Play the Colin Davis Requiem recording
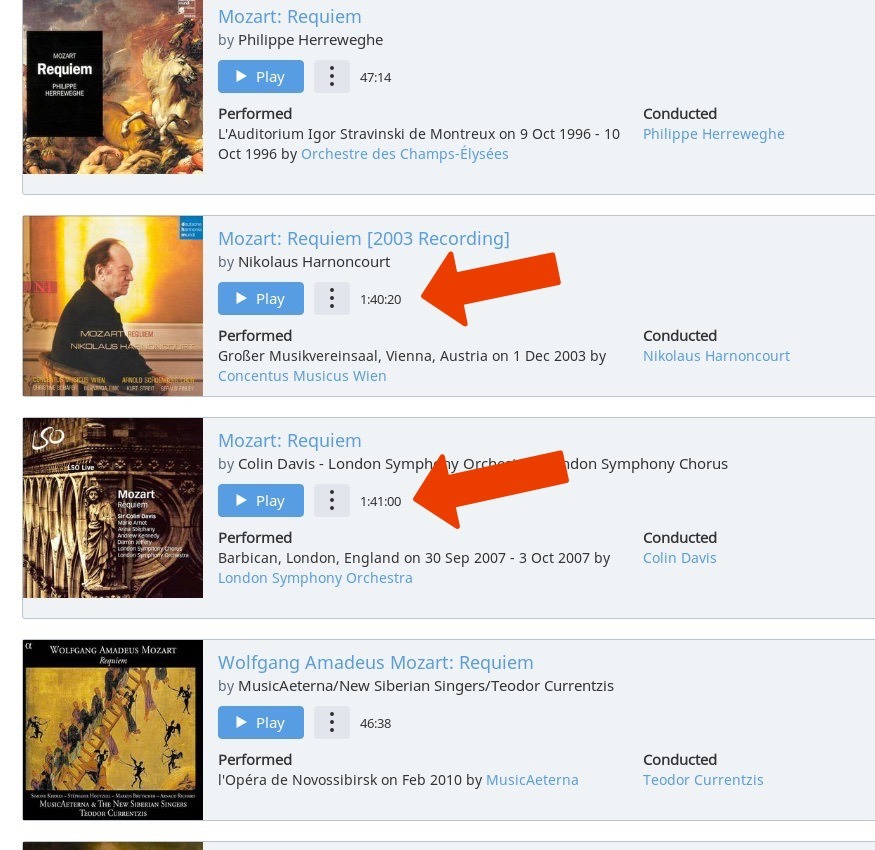875x850 pixels. (x=261, y=501)
